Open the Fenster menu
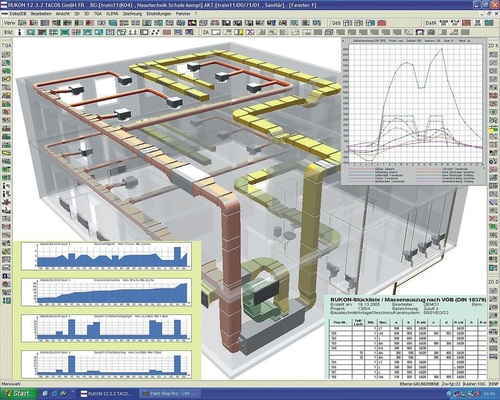 point(183,14)
